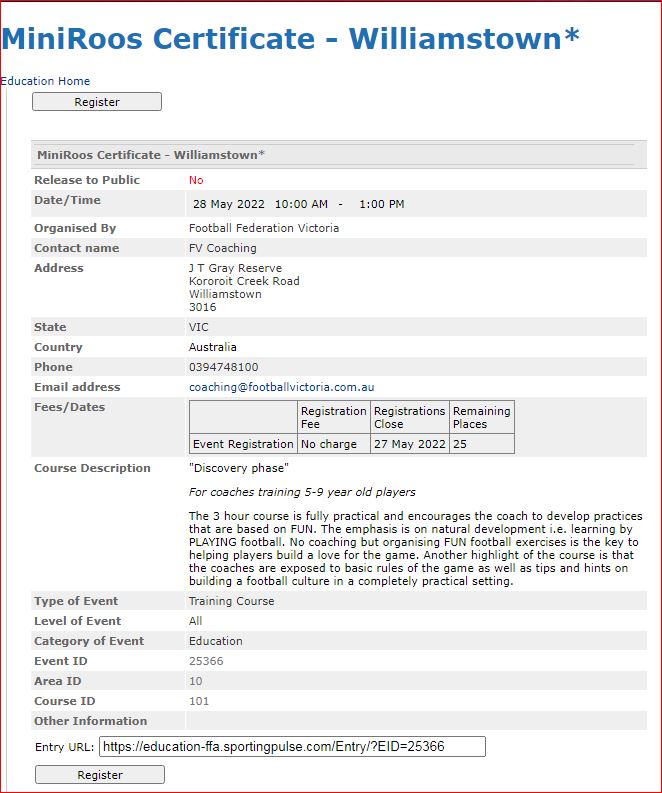Screen dimensions: 662x793
Task: Select 'FV Coaching' contact name
Action: point(223,248)
